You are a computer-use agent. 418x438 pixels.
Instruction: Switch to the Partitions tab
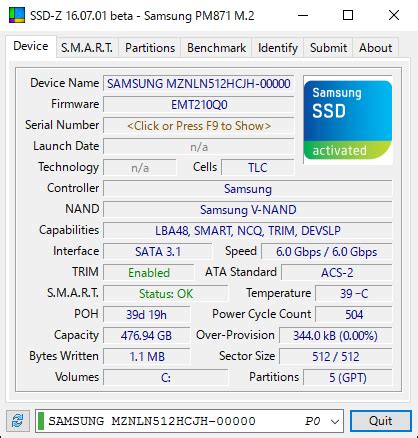click(150, 48)
